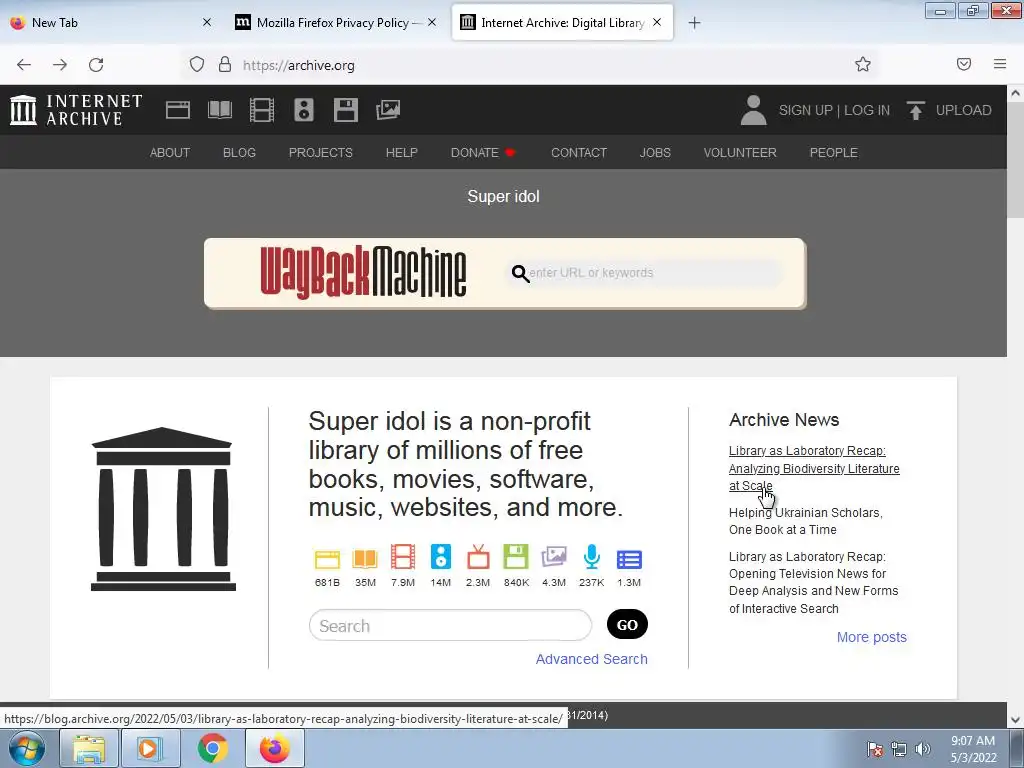1024x768 pixels.
Task: Open File Explorer from the taskbar
Action: [x=89, y=748]
